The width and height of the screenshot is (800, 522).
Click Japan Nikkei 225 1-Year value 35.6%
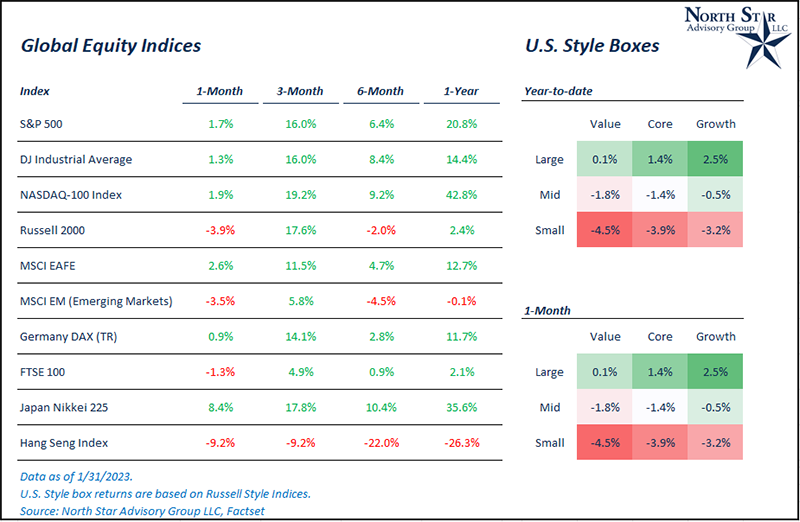tap(460, 407)
